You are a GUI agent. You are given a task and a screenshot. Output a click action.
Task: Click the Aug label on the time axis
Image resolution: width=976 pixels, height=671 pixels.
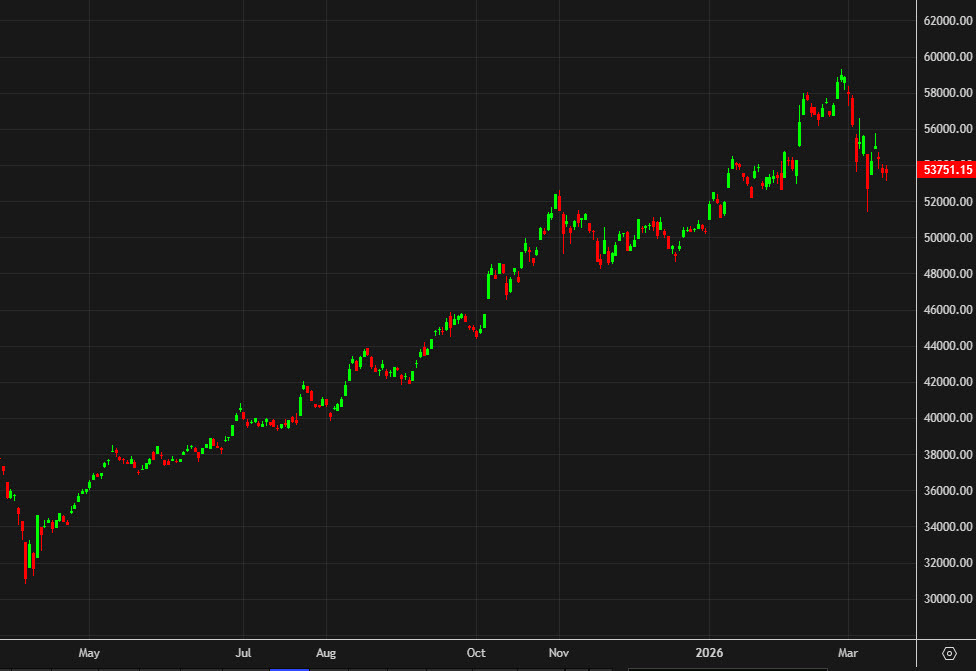point(325,653)
